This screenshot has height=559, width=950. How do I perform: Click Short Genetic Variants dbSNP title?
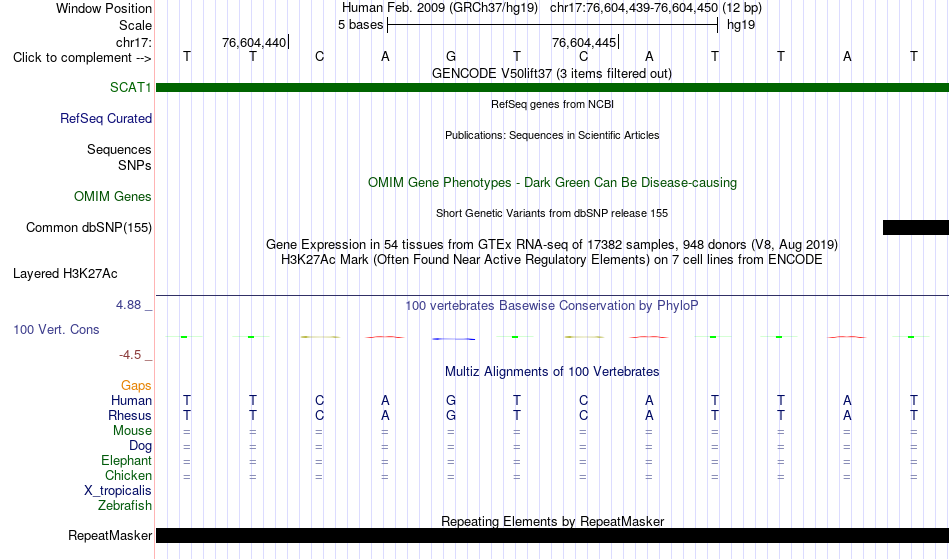(x=552, y=213)
